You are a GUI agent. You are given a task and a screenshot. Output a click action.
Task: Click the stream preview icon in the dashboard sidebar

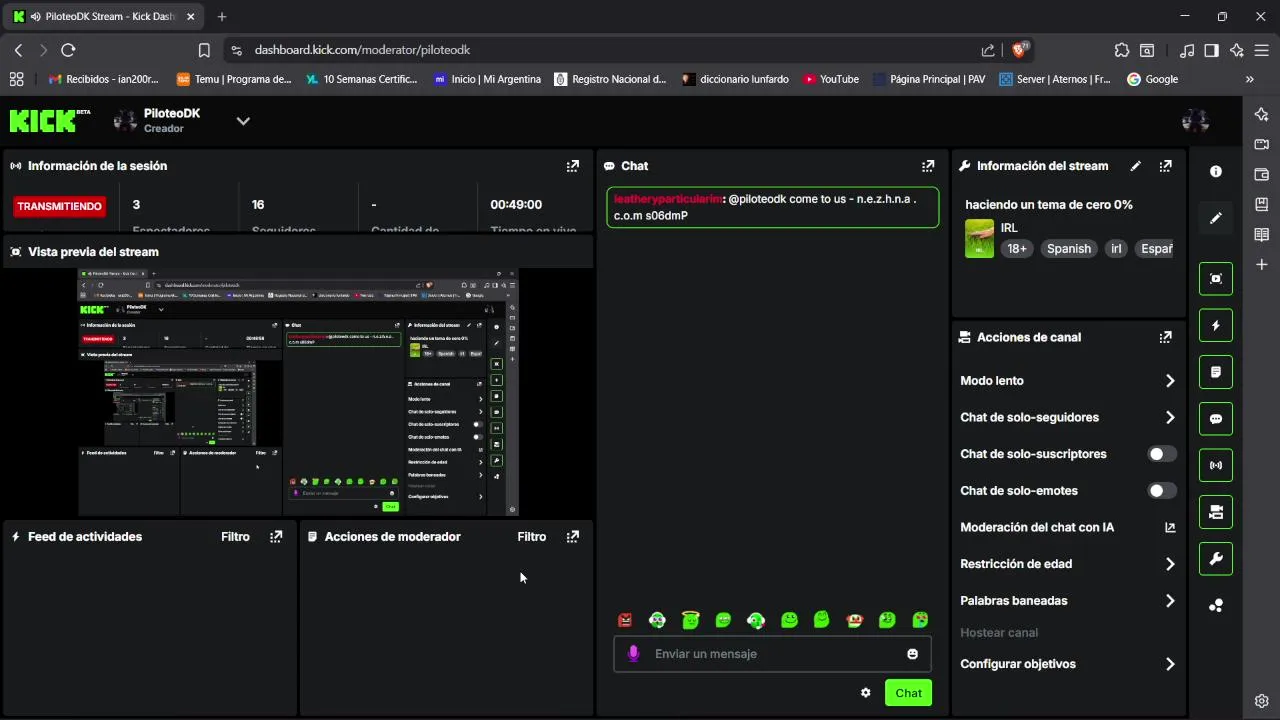click(x=1216, y=279)
